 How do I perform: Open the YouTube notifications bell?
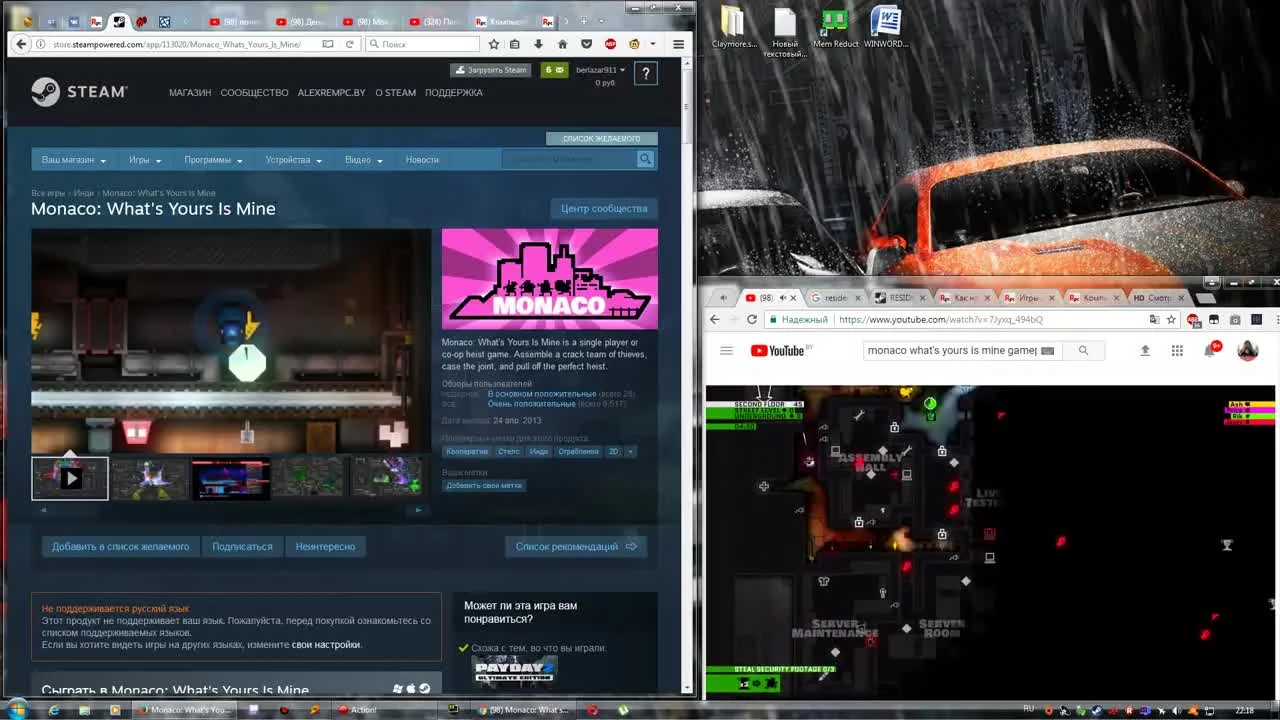(x=1210, y=350)
